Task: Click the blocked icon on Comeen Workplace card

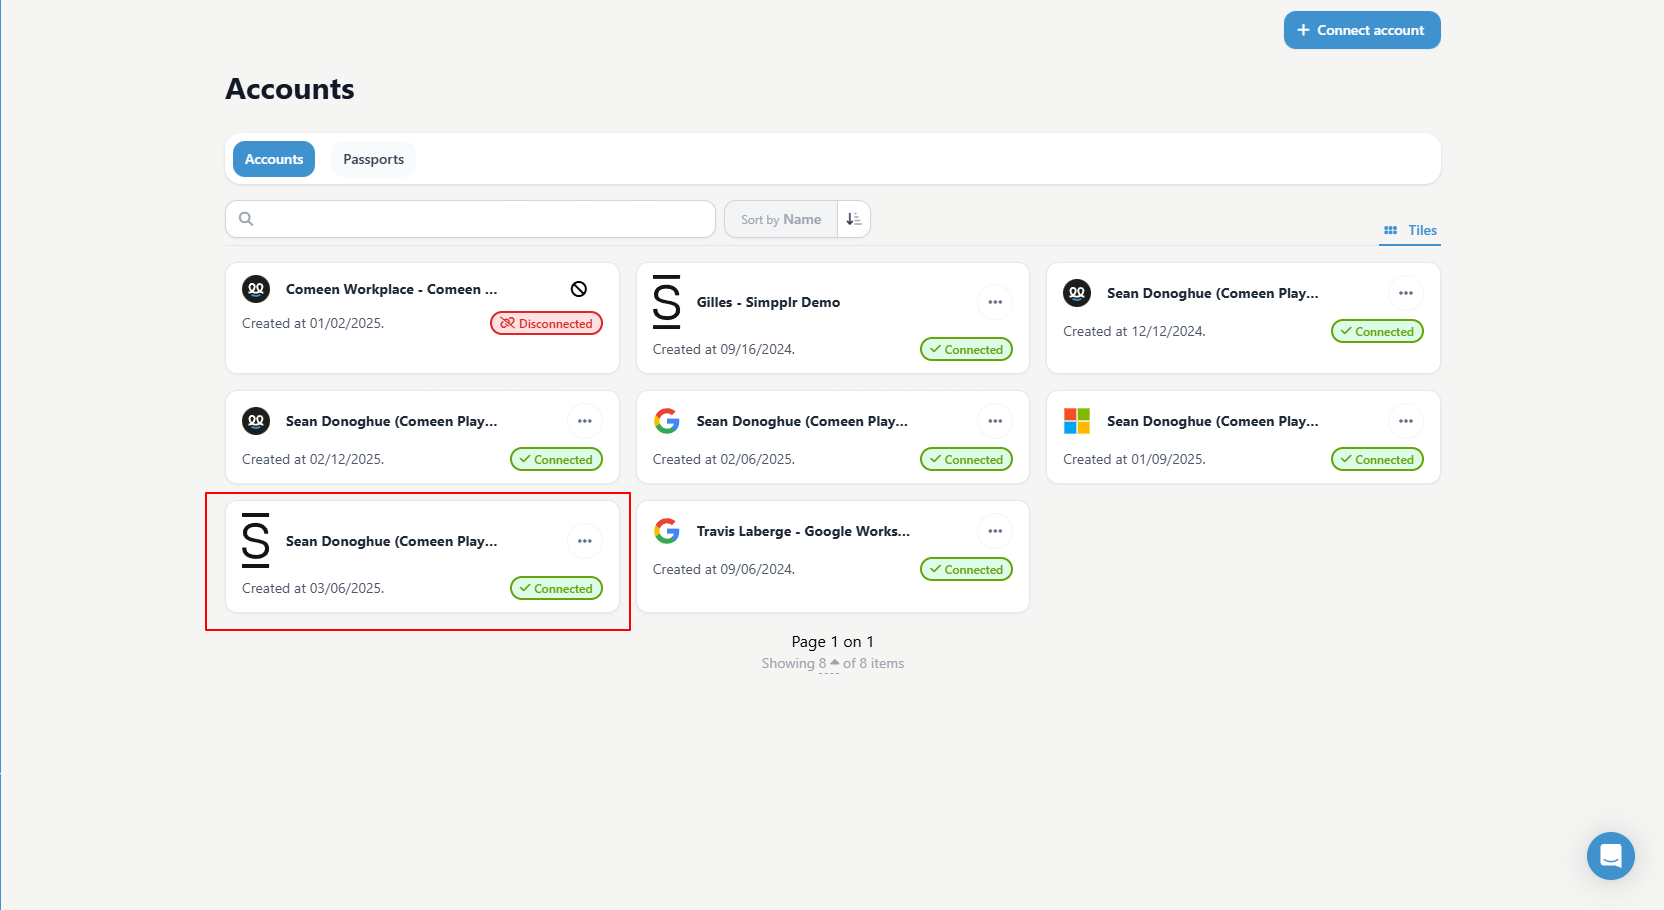Action: click(x=579, y=289)
